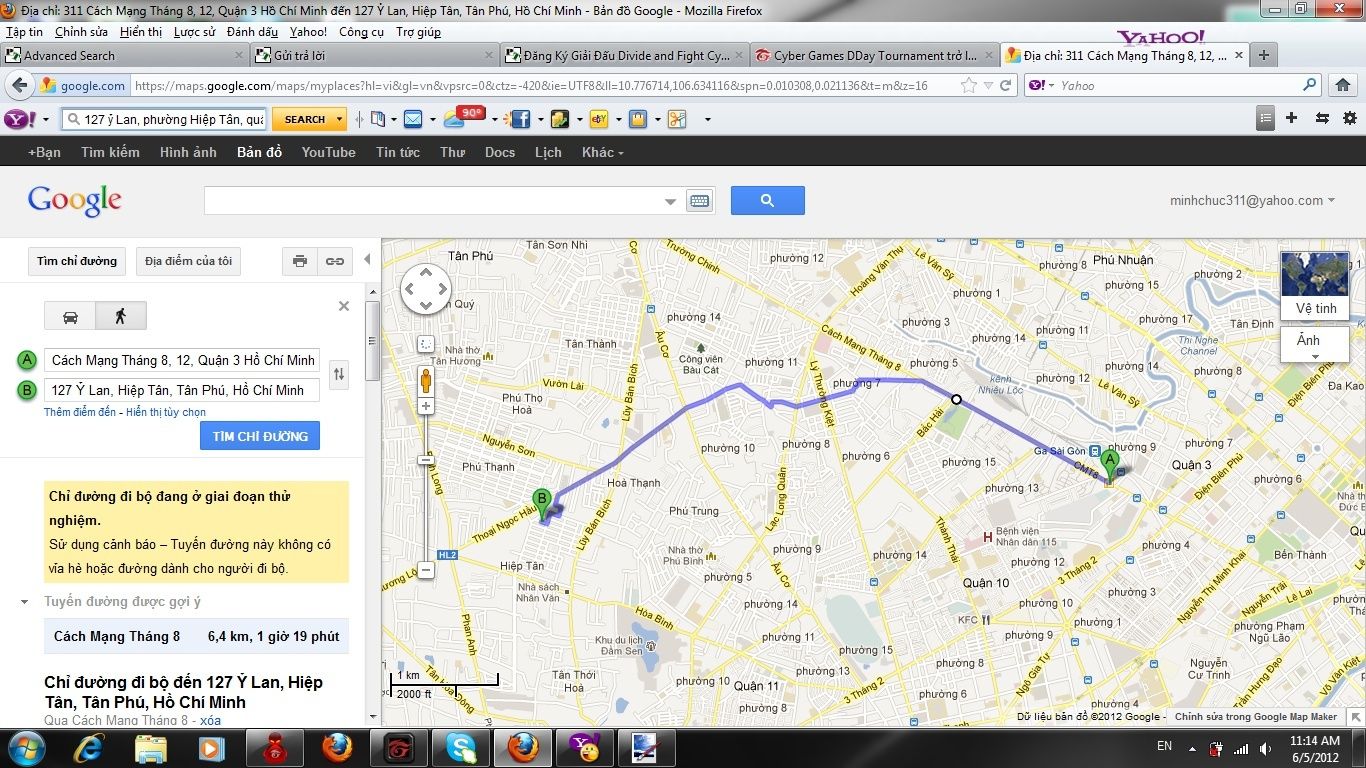Open Facebook icon in Yahoo toolbar

click(520, 119)
